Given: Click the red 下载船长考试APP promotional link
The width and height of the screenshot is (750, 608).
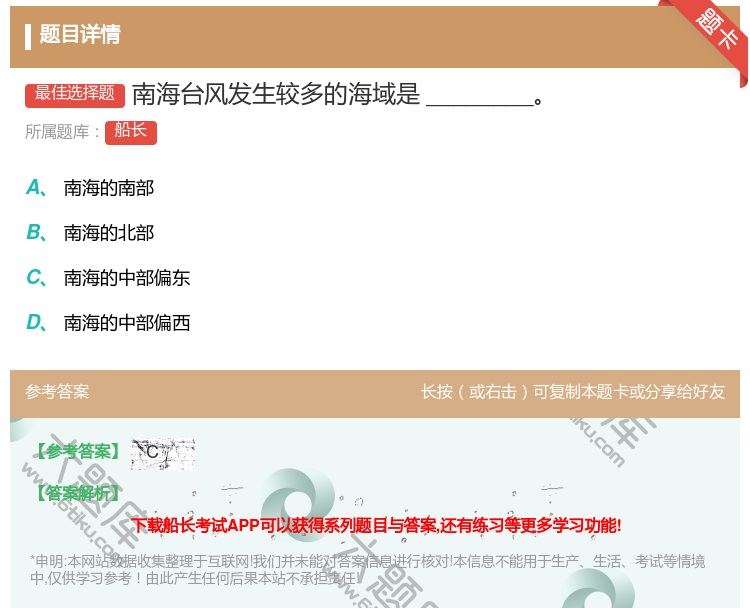Looking at the screenshot, I should coord(376,525).
